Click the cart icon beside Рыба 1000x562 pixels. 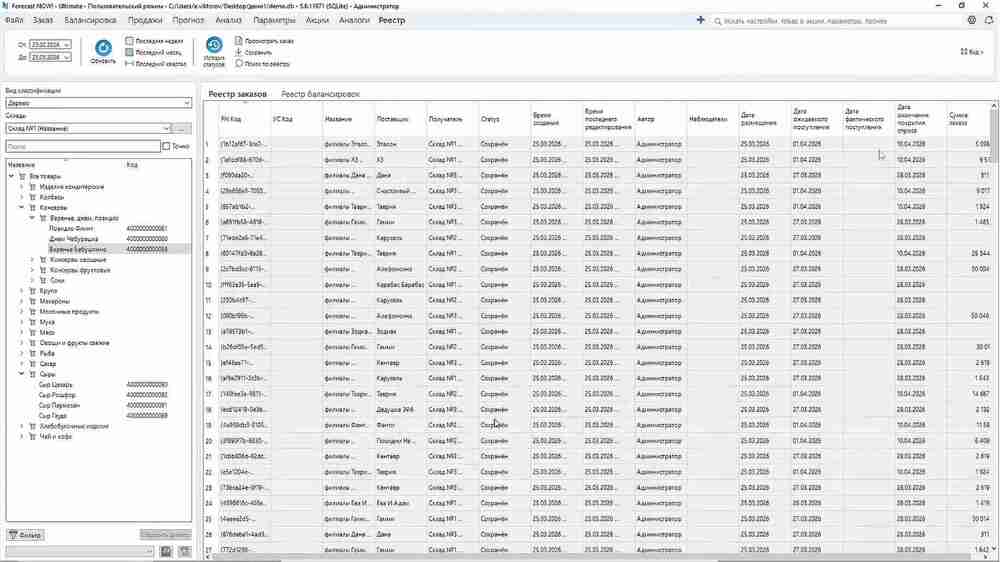coord(32,353)
